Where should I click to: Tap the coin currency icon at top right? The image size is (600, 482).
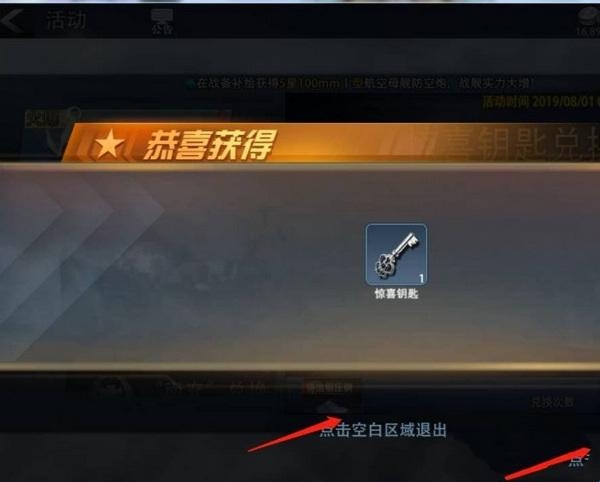589,16
